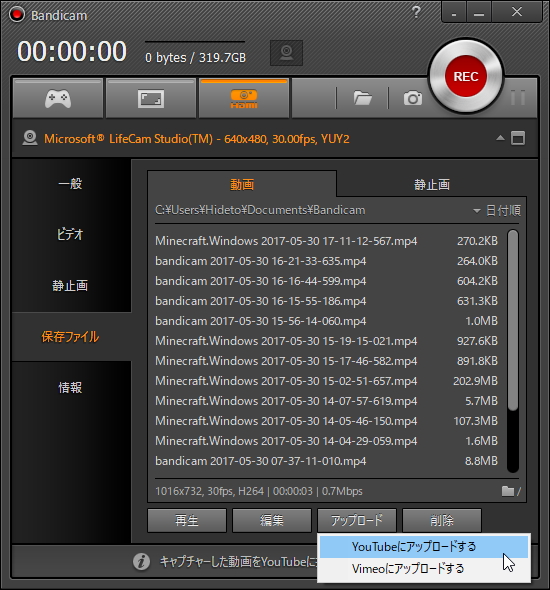The image size is (550, 590).
Task: Click the Bandicam red logo icon in title bar
Action: [17, 15]
